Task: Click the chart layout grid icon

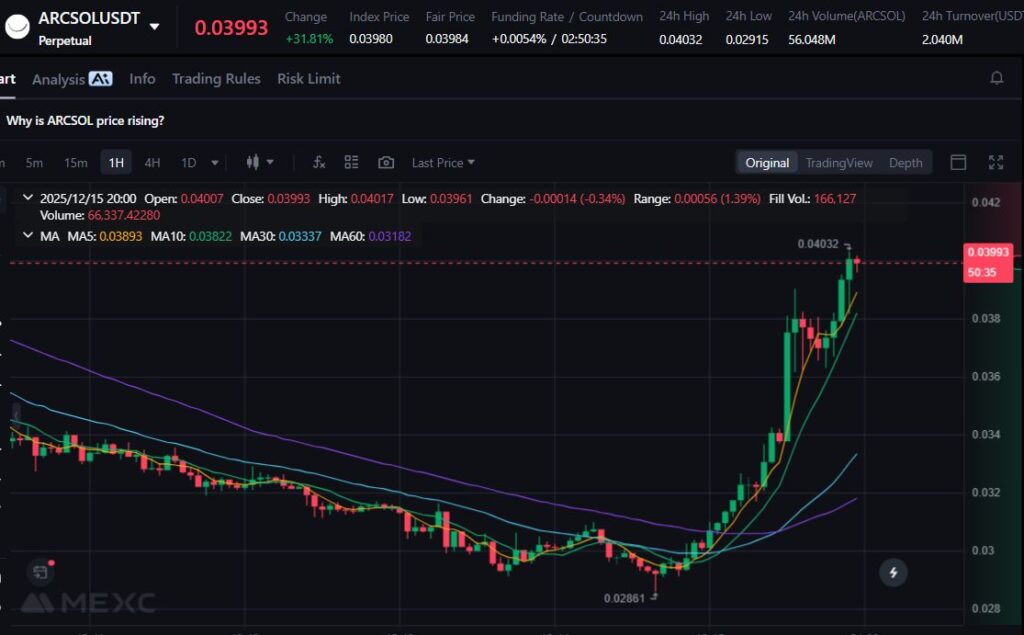Action: click(x=351, y=162)
